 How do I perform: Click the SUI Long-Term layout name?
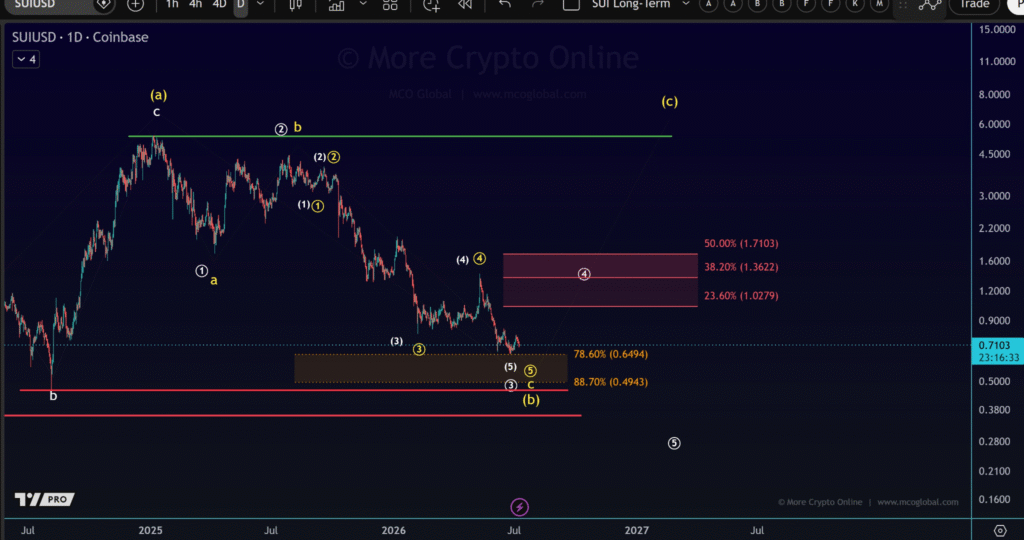(631, 5)
